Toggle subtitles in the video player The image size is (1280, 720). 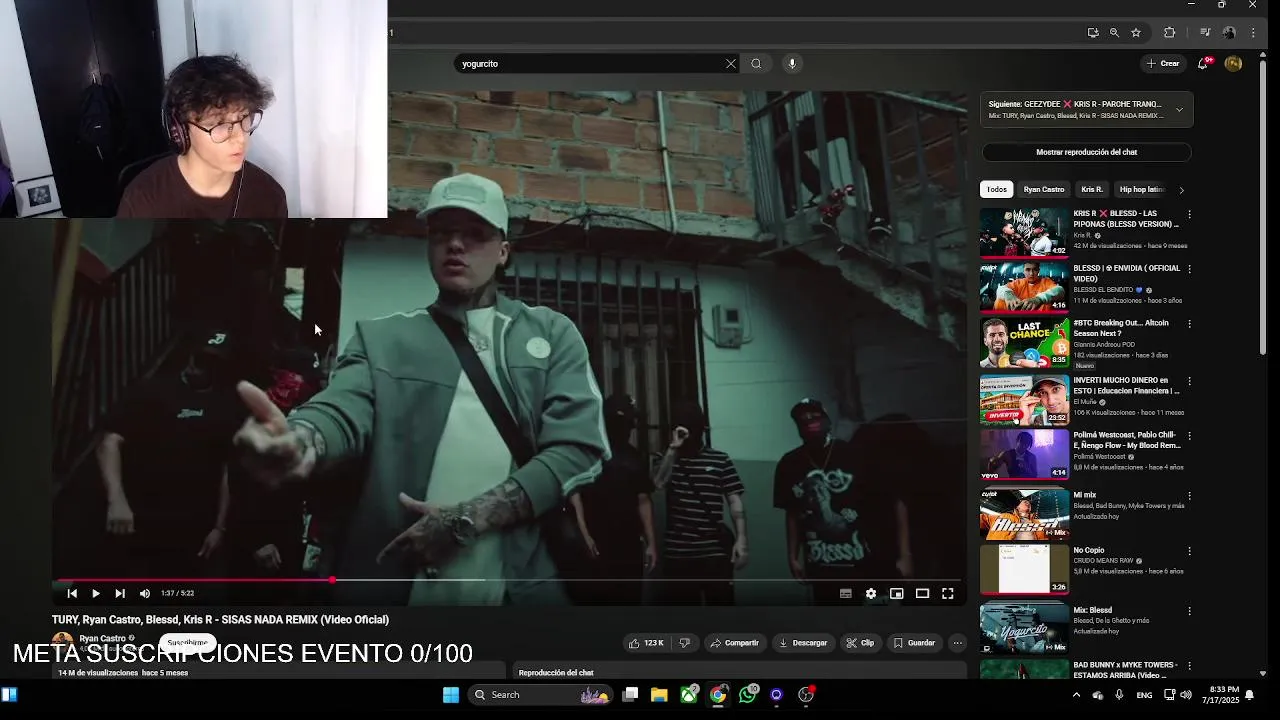[846, 593]
